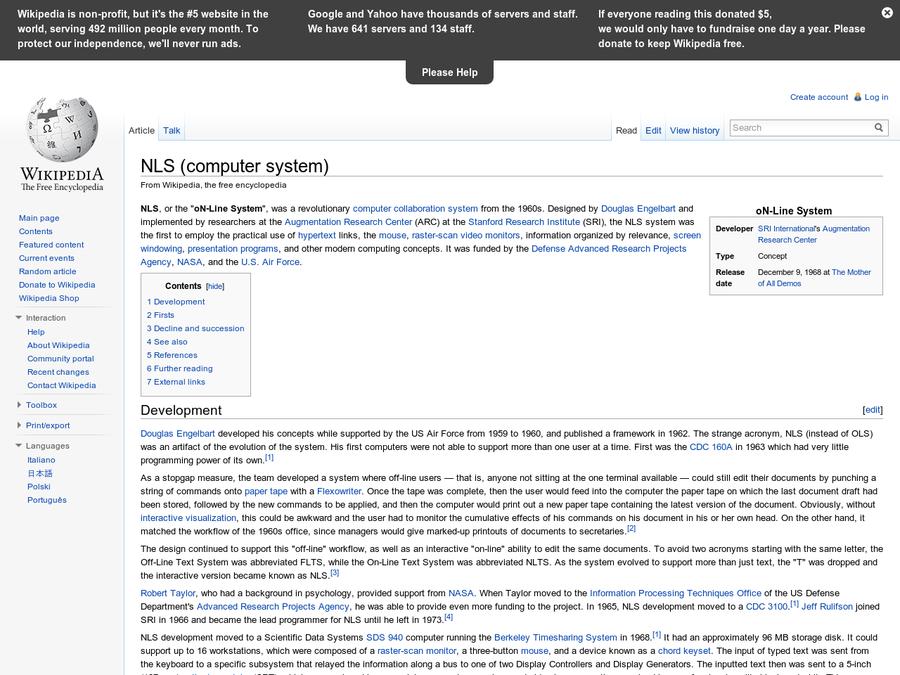Switch language to Português

[46, 500]
